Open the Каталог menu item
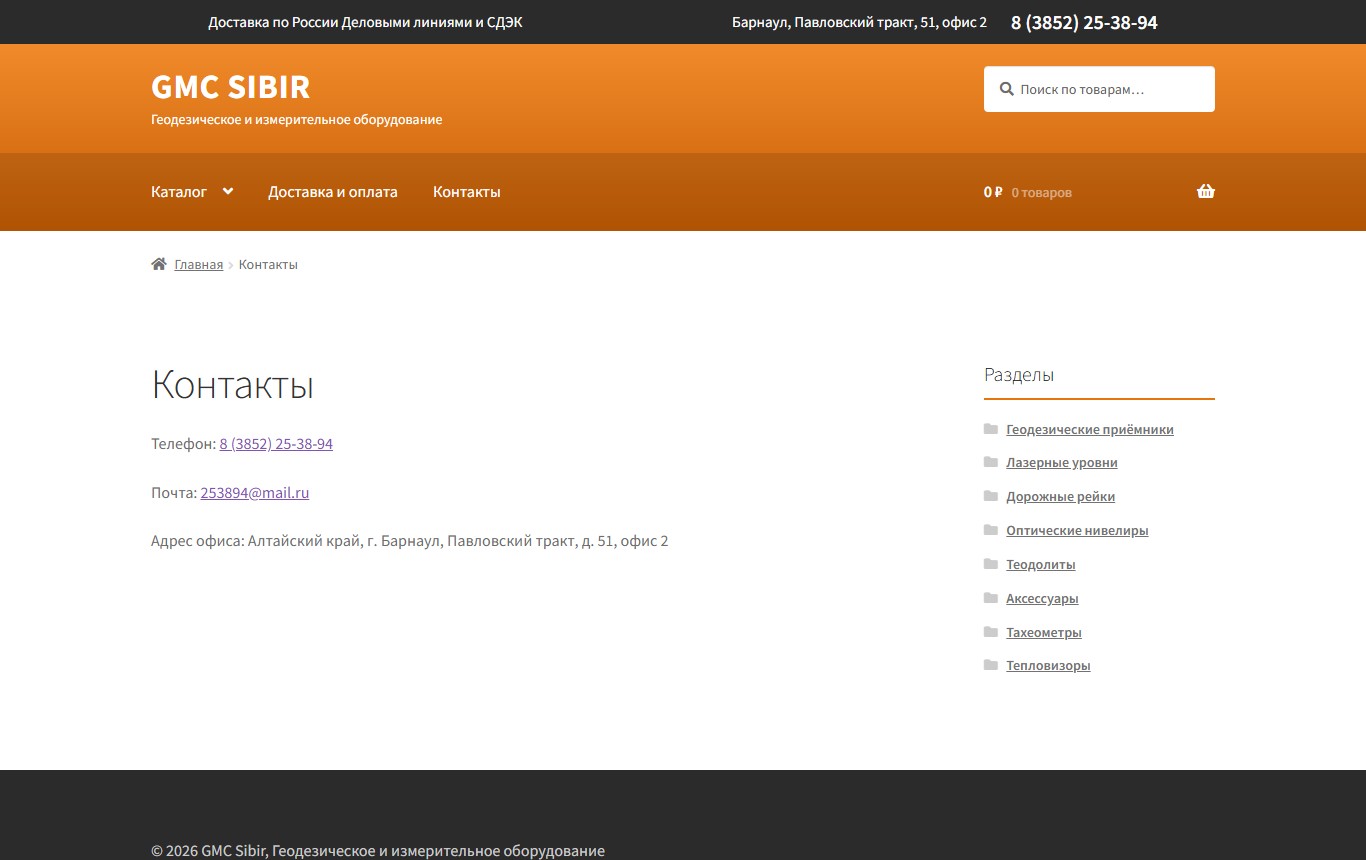Viewport: 1366px width, 860px height. pos(179,192)
